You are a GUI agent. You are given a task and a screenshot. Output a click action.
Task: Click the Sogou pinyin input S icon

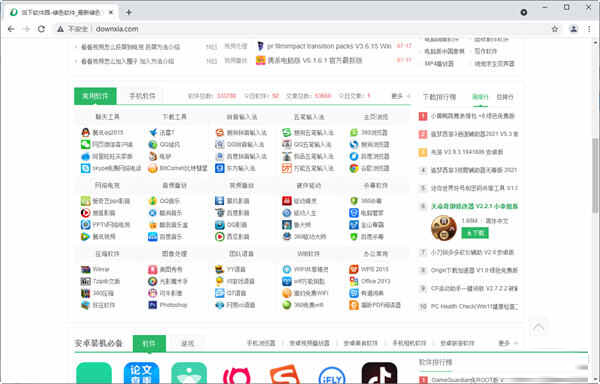point(220,132)
